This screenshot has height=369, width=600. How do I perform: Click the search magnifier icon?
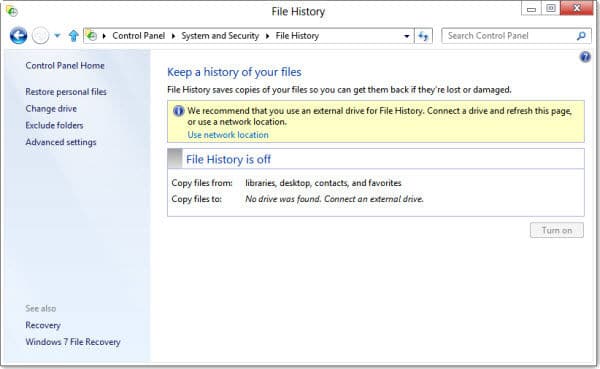point(581,36)
